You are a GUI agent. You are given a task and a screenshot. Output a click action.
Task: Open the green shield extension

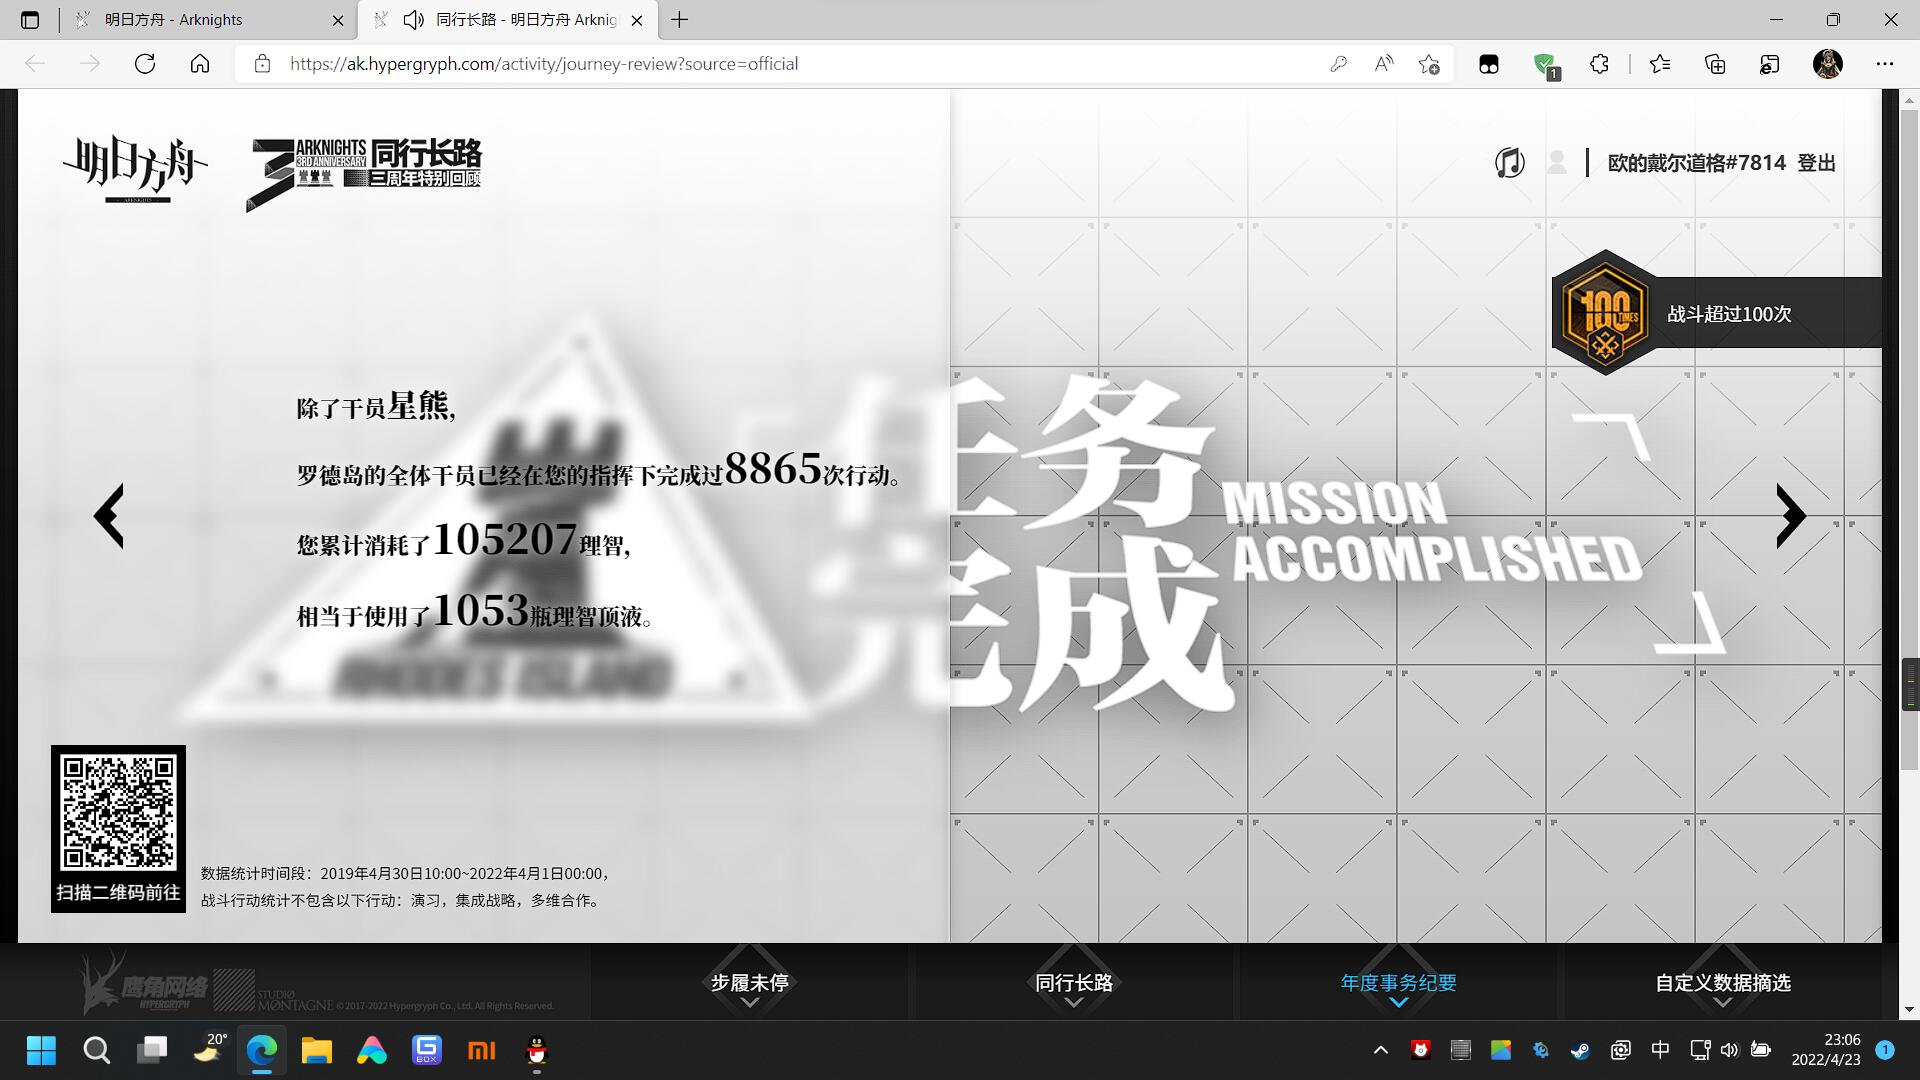[1545, 65]
